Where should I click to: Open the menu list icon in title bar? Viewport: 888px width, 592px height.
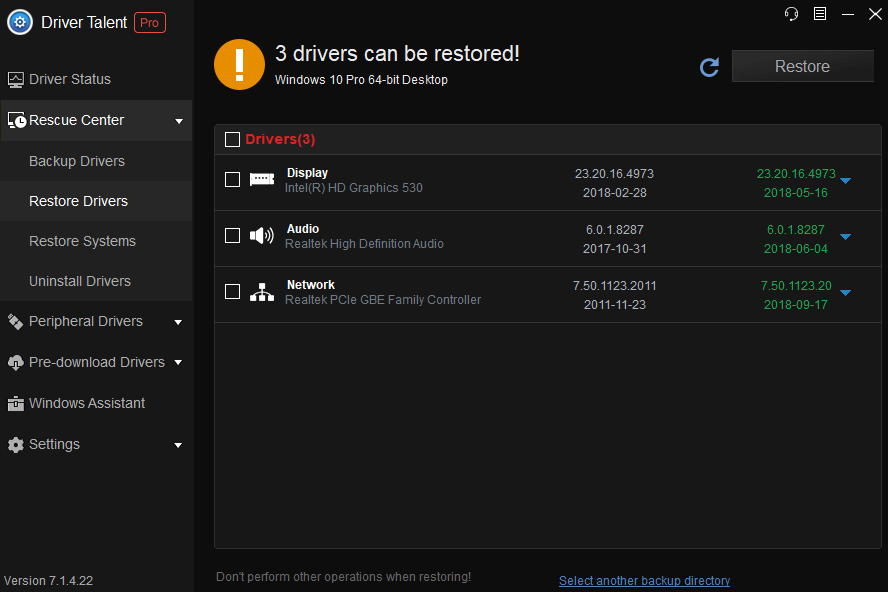pyautogui.click(x=819, y=14)
